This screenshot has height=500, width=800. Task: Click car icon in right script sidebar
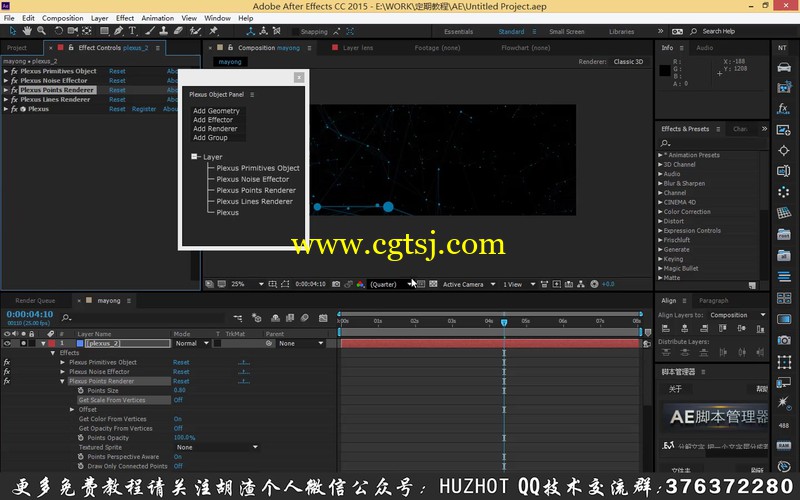[x=784, y=67]
